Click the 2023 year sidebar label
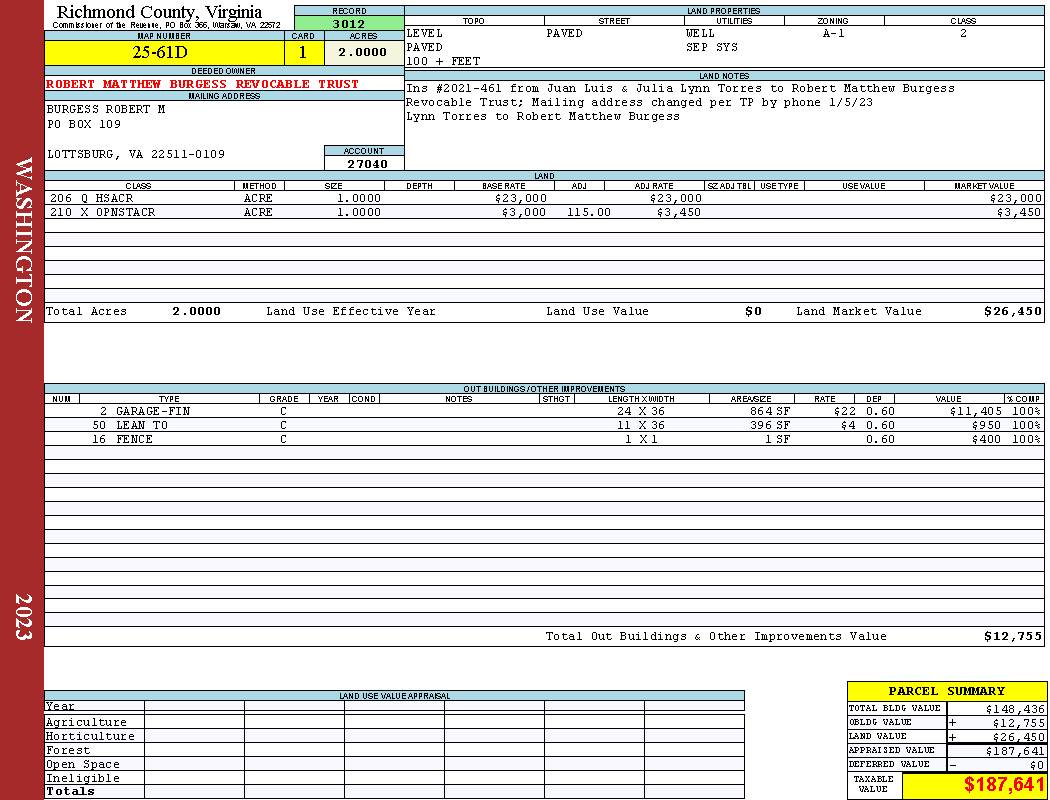This screenshot has width=1050, height=800. coord(22,617)
